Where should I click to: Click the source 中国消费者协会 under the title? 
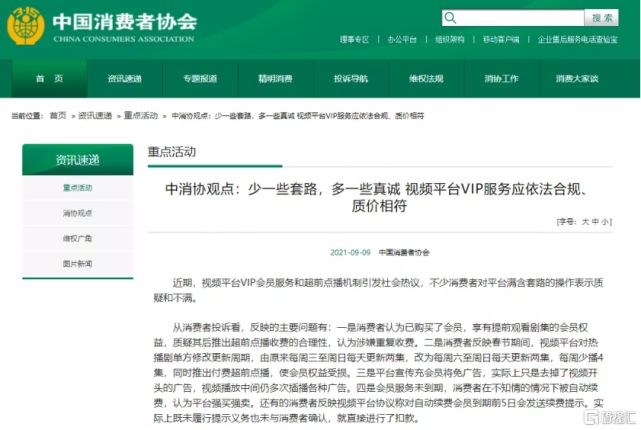[x=404, y=253]
